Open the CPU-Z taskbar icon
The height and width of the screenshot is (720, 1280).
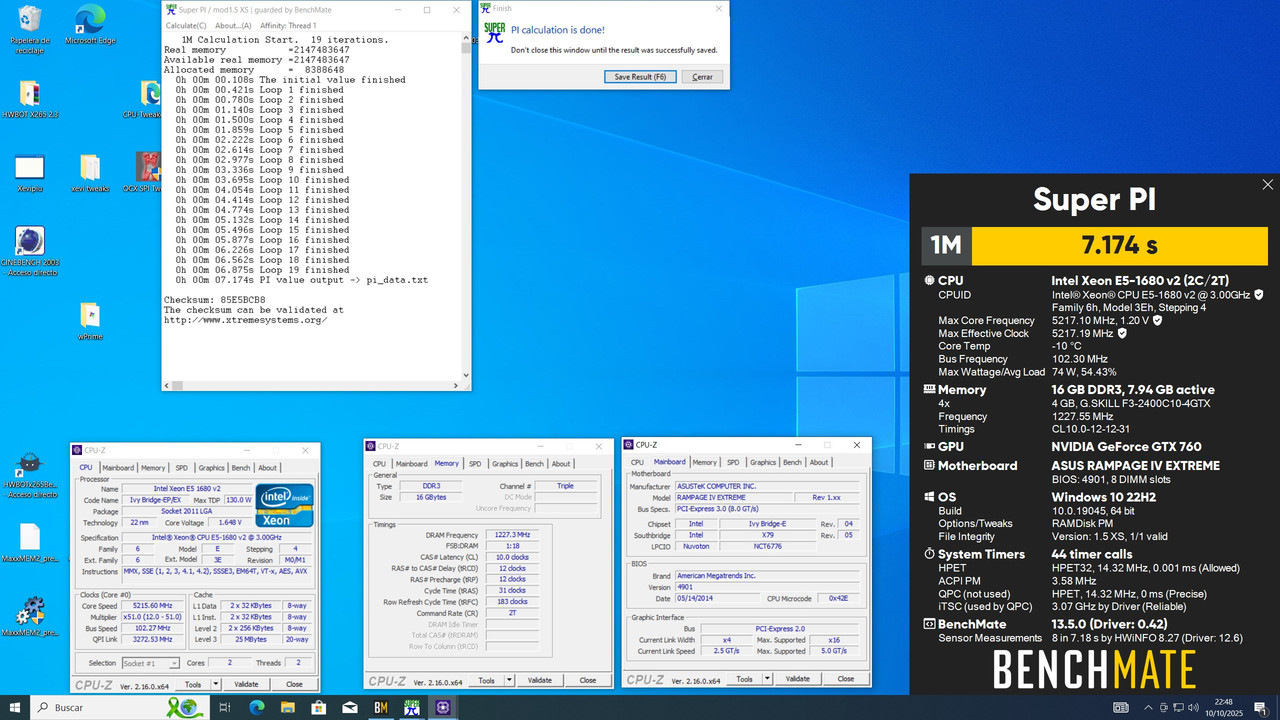[x=443, y=707]
